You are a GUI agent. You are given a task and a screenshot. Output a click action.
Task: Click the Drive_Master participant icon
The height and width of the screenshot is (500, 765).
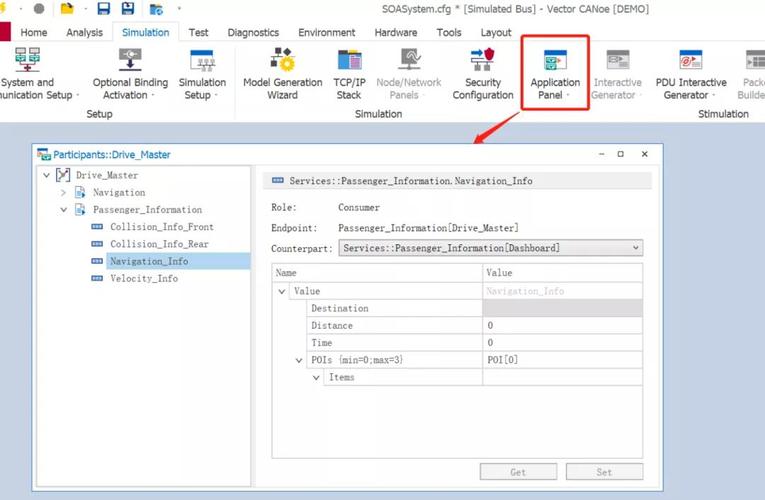coord(63,175)
